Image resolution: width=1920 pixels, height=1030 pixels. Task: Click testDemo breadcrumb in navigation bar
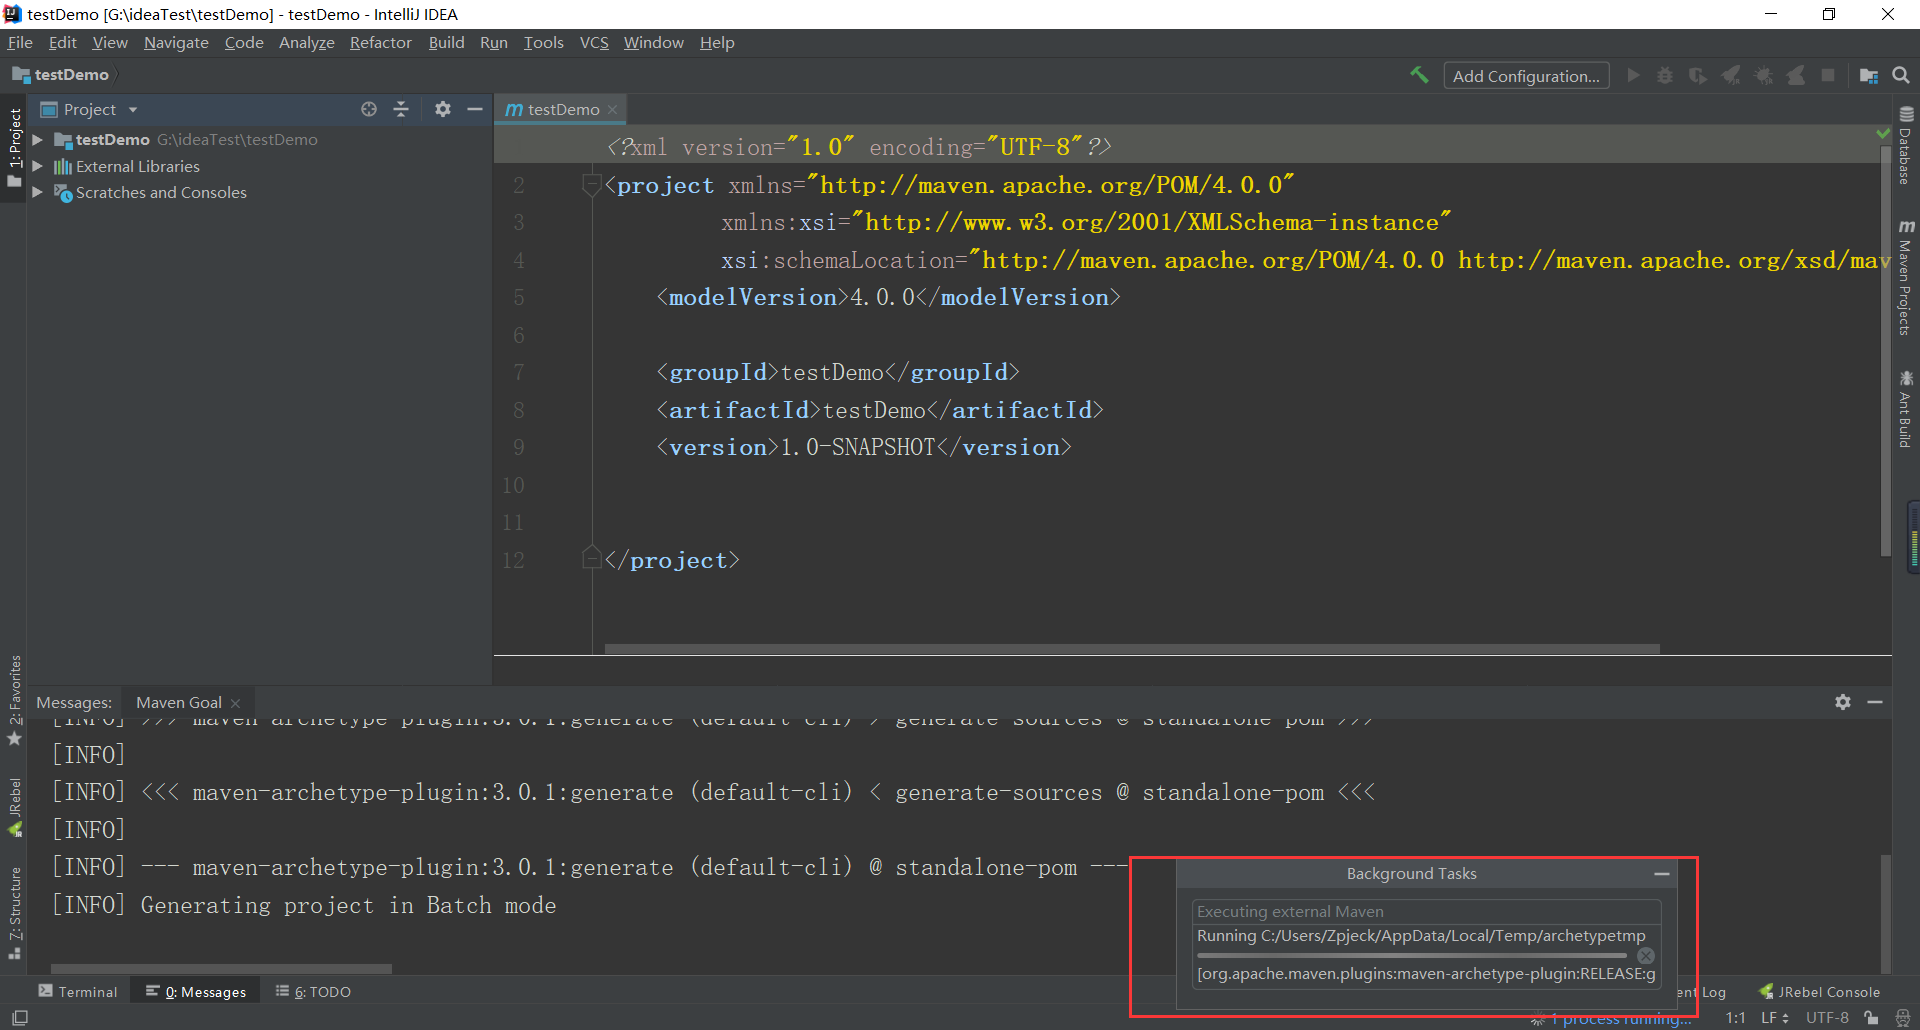coord(61,75)
